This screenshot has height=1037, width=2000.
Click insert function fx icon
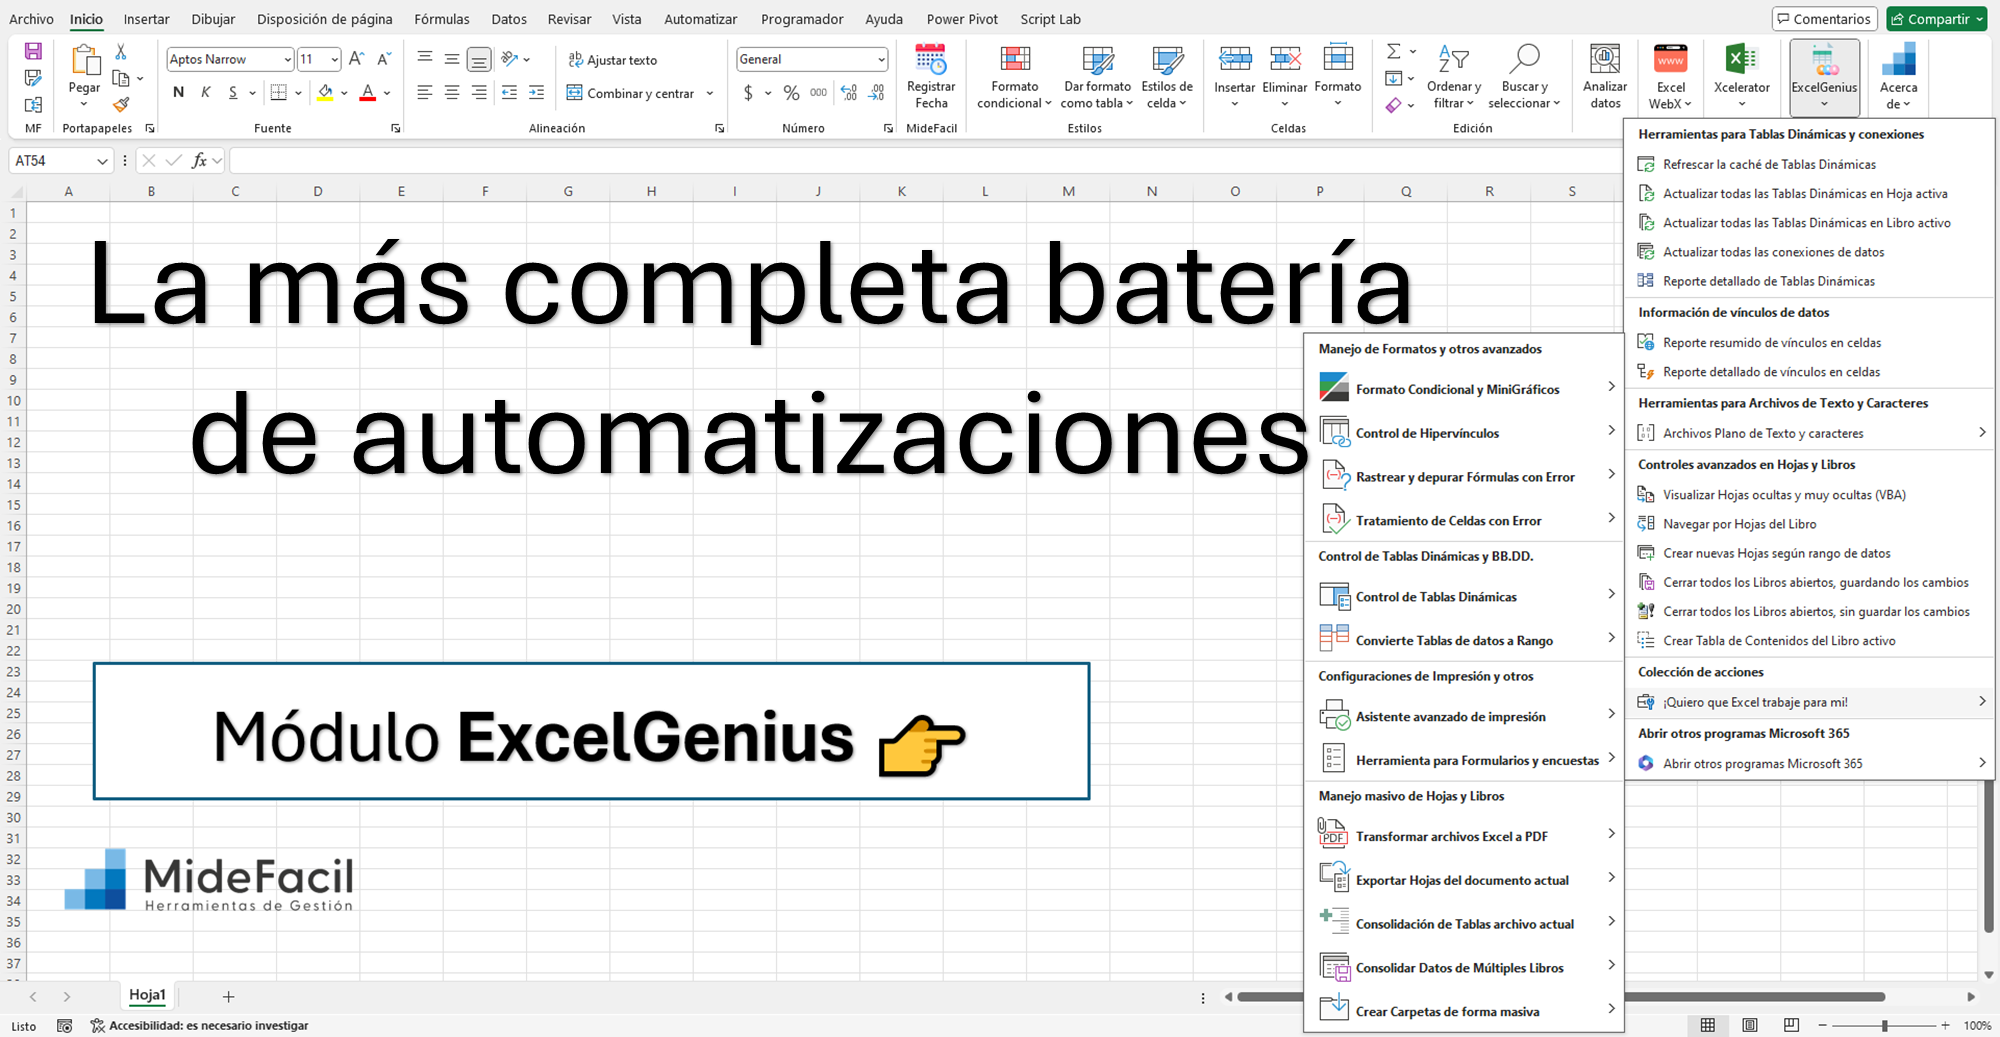(x=199, y=160)
